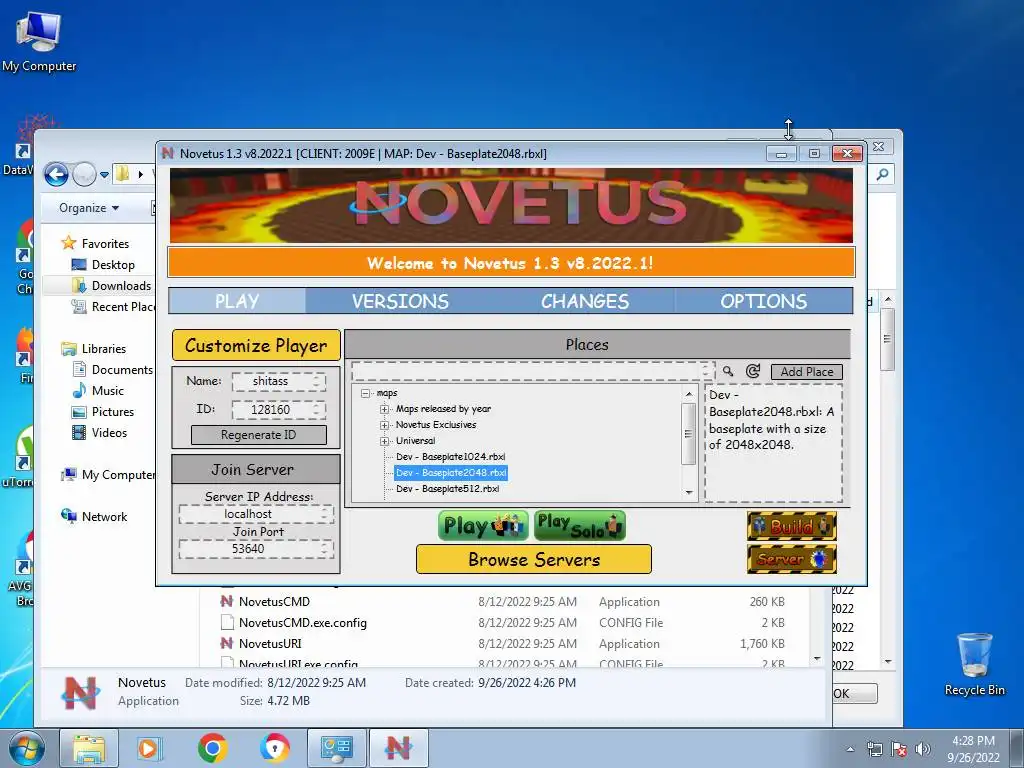This screenshot has width=1024, height=768.
Task: Expand Maps released by year node
Action: coord(384,409)
